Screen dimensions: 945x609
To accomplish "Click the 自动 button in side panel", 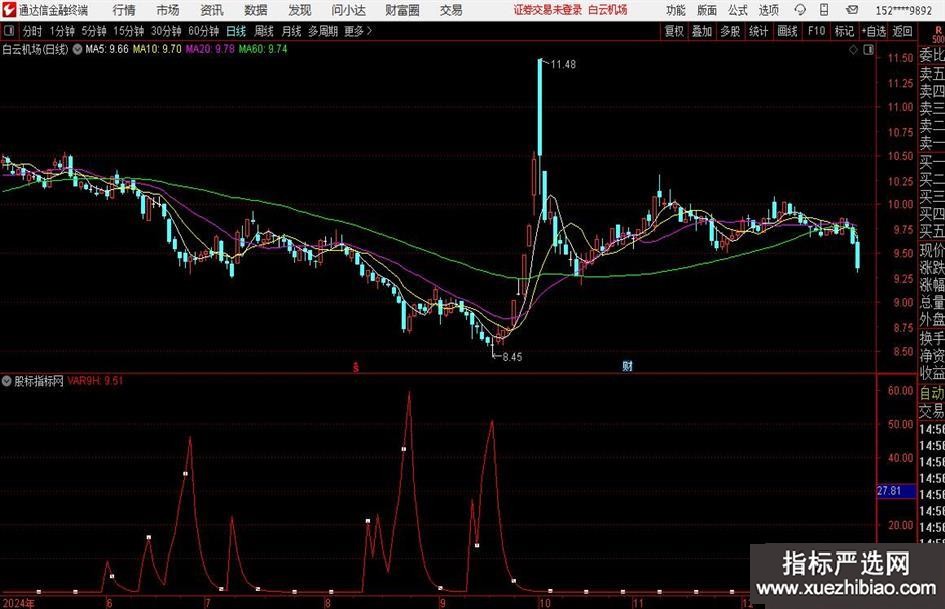I will [932, 393].
